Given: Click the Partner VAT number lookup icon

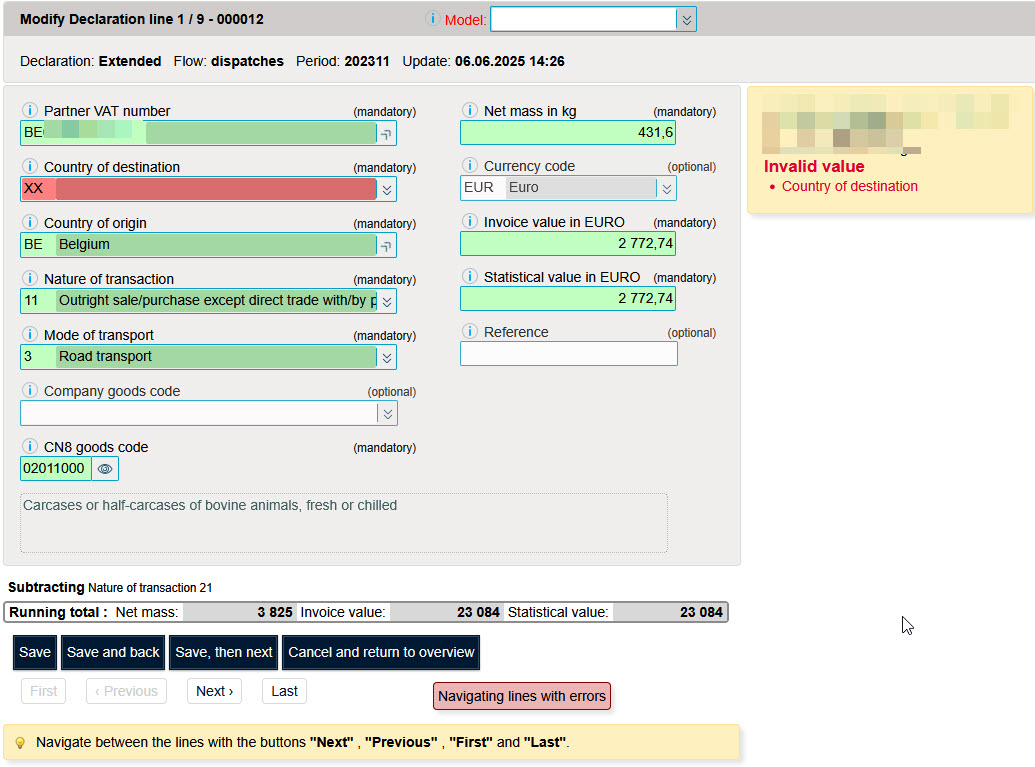Looking at the screenshot, I should pyautogui.click(x=386, y=133).
